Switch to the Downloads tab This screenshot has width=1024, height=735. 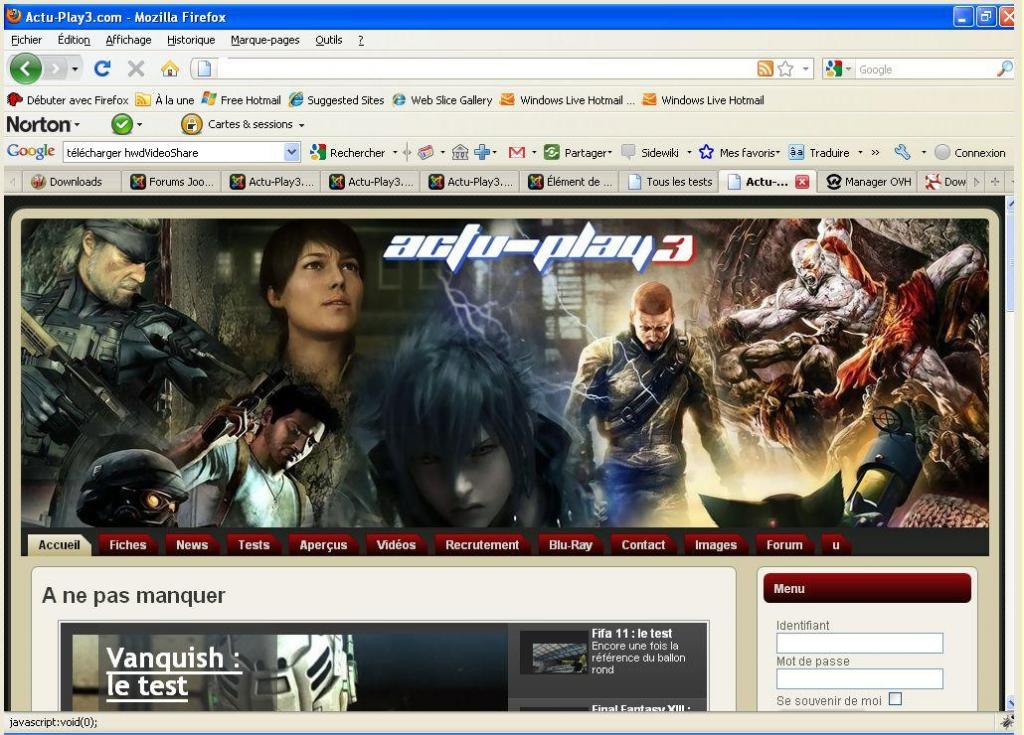[x=71, y=182]
